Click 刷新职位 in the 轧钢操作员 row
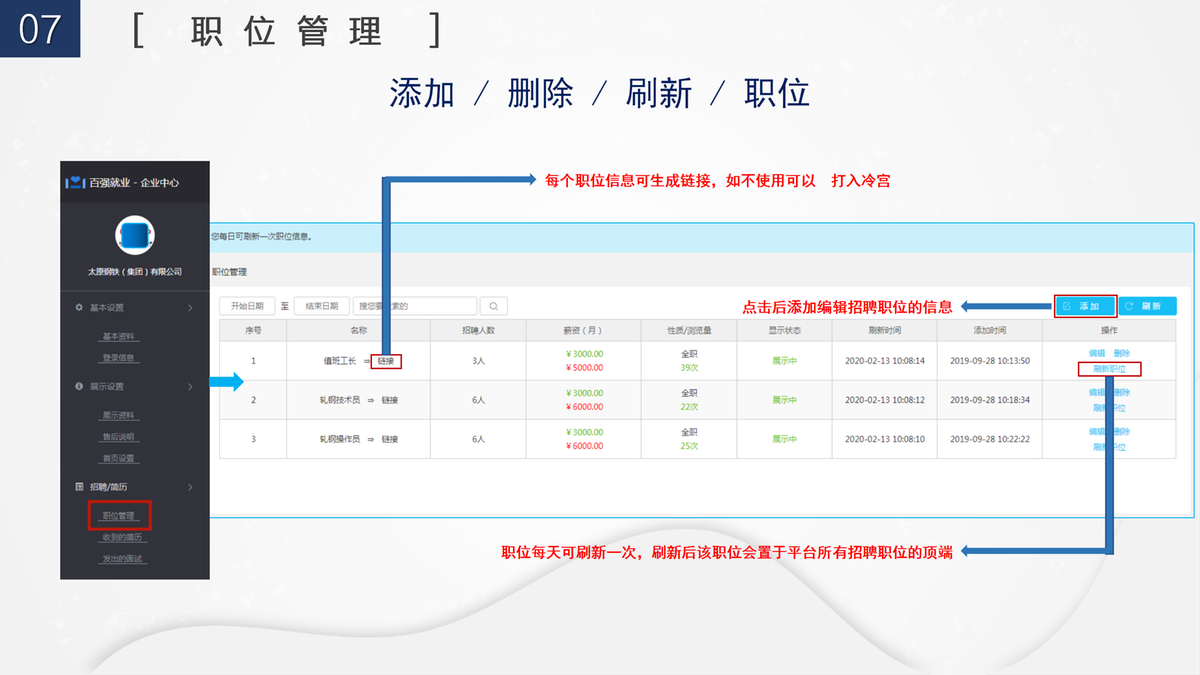 (x=1109, y=447)
